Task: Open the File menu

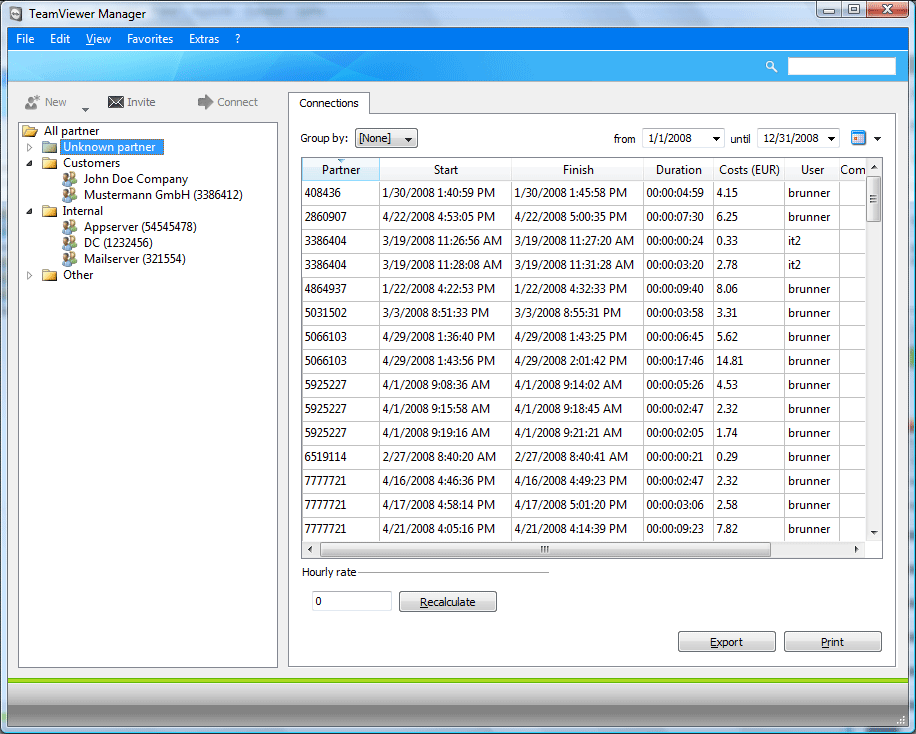Action: pyautogui.click(x=25, y=39)
